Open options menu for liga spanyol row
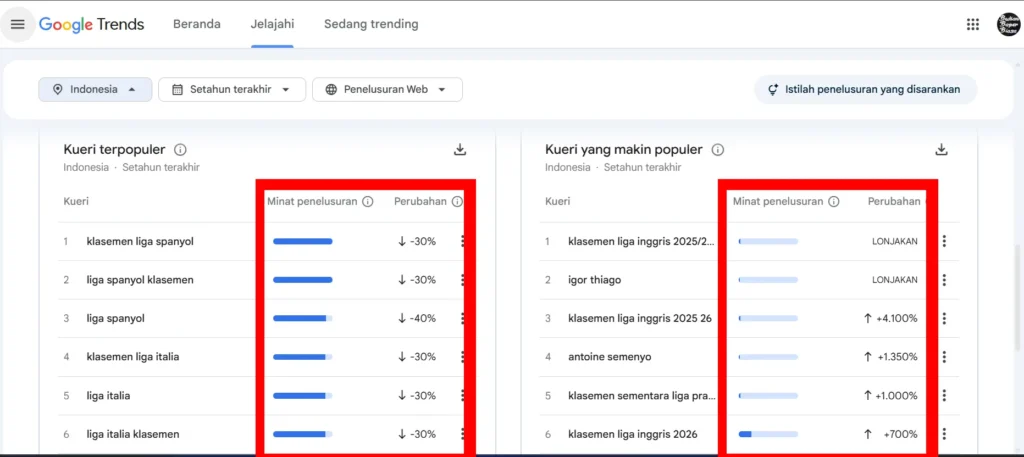1024x457 pixels. click(463, 319)
